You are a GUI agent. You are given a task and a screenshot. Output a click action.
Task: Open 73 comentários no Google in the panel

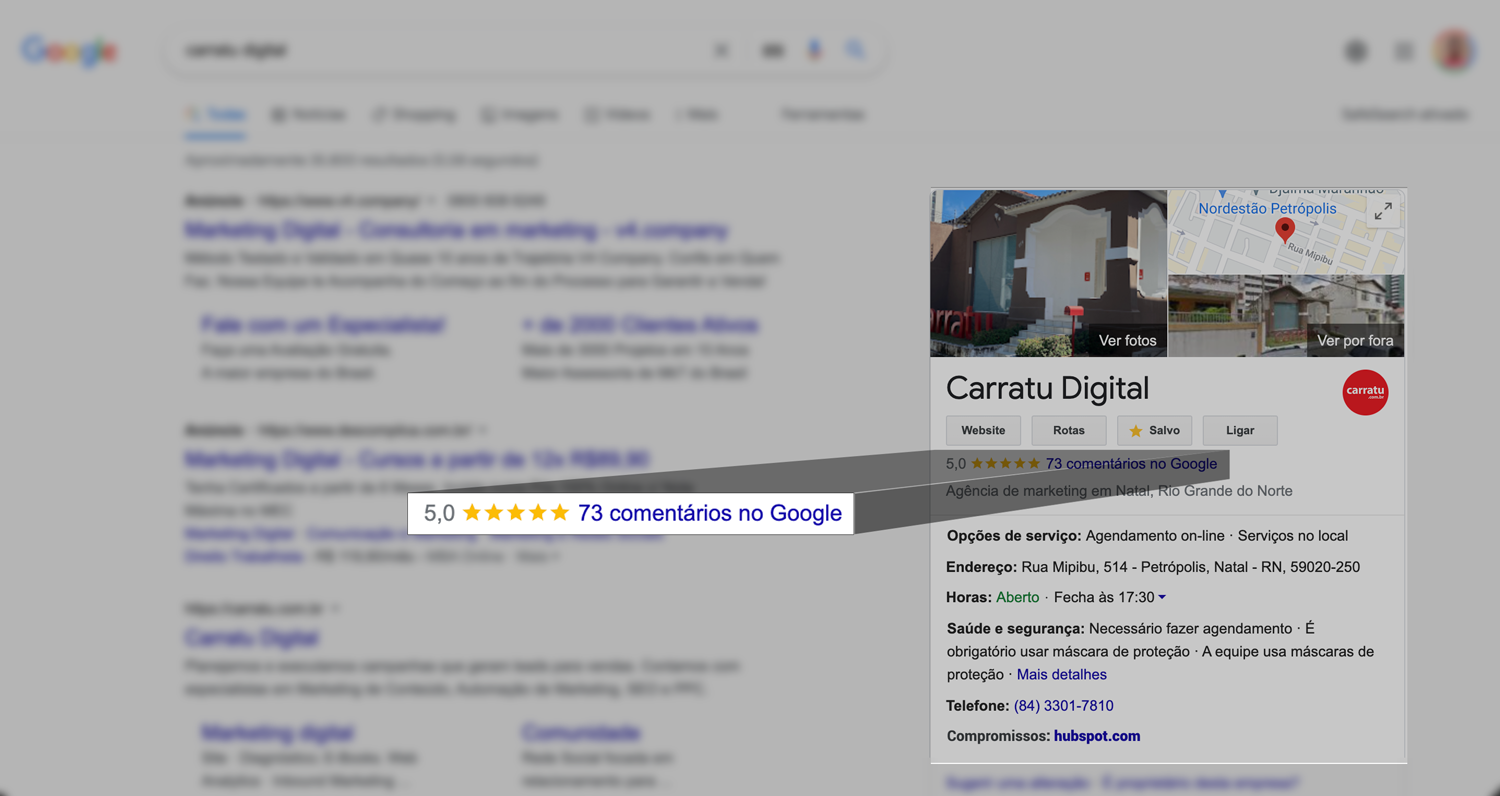1131,464
